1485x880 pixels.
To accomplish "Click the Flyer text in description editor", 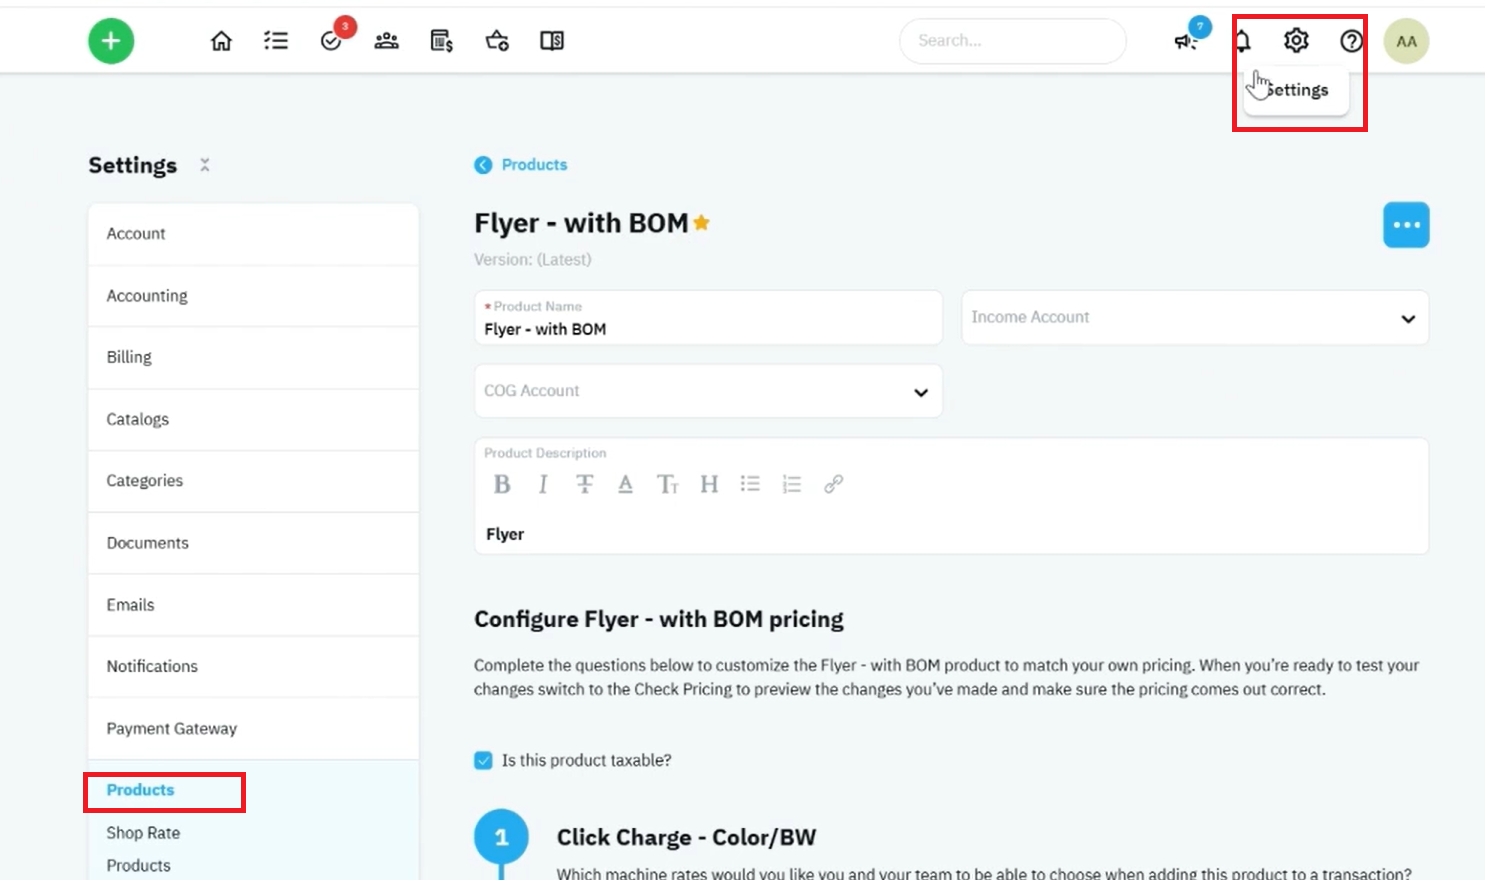I will [505, 535].
